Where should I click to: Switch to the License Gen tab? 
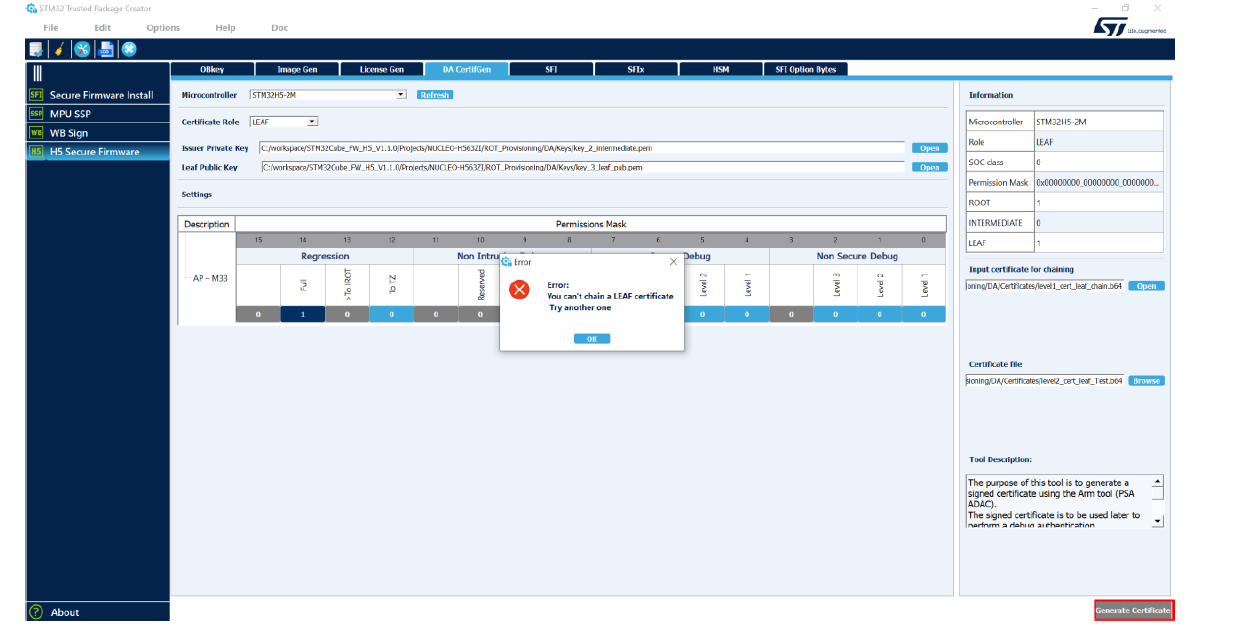382,69
